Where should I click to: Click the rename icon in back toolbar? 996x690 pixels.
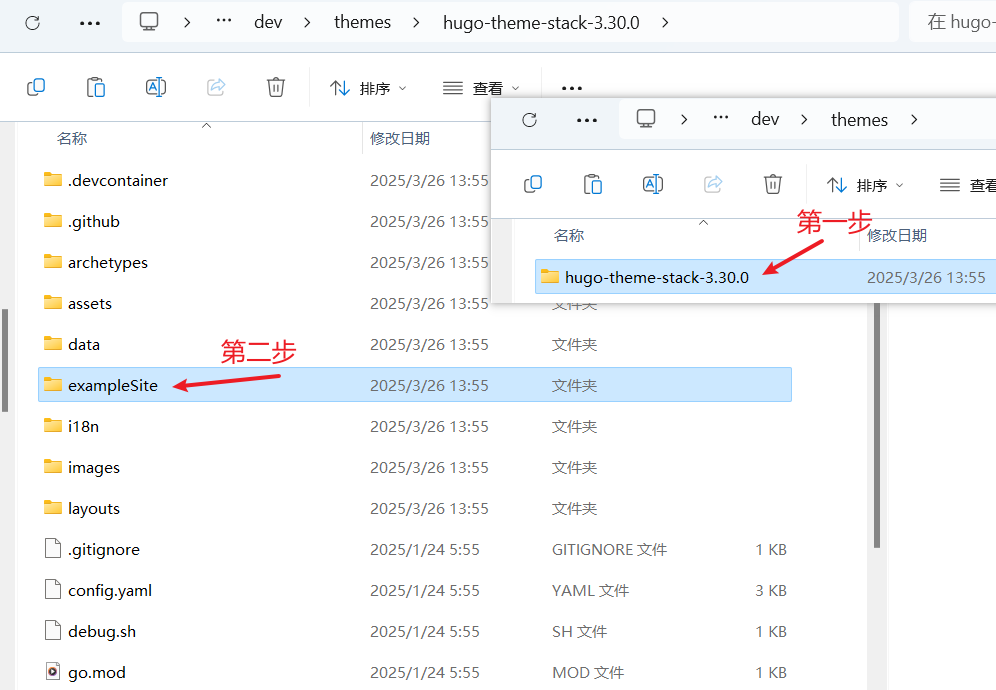[156, 87]
